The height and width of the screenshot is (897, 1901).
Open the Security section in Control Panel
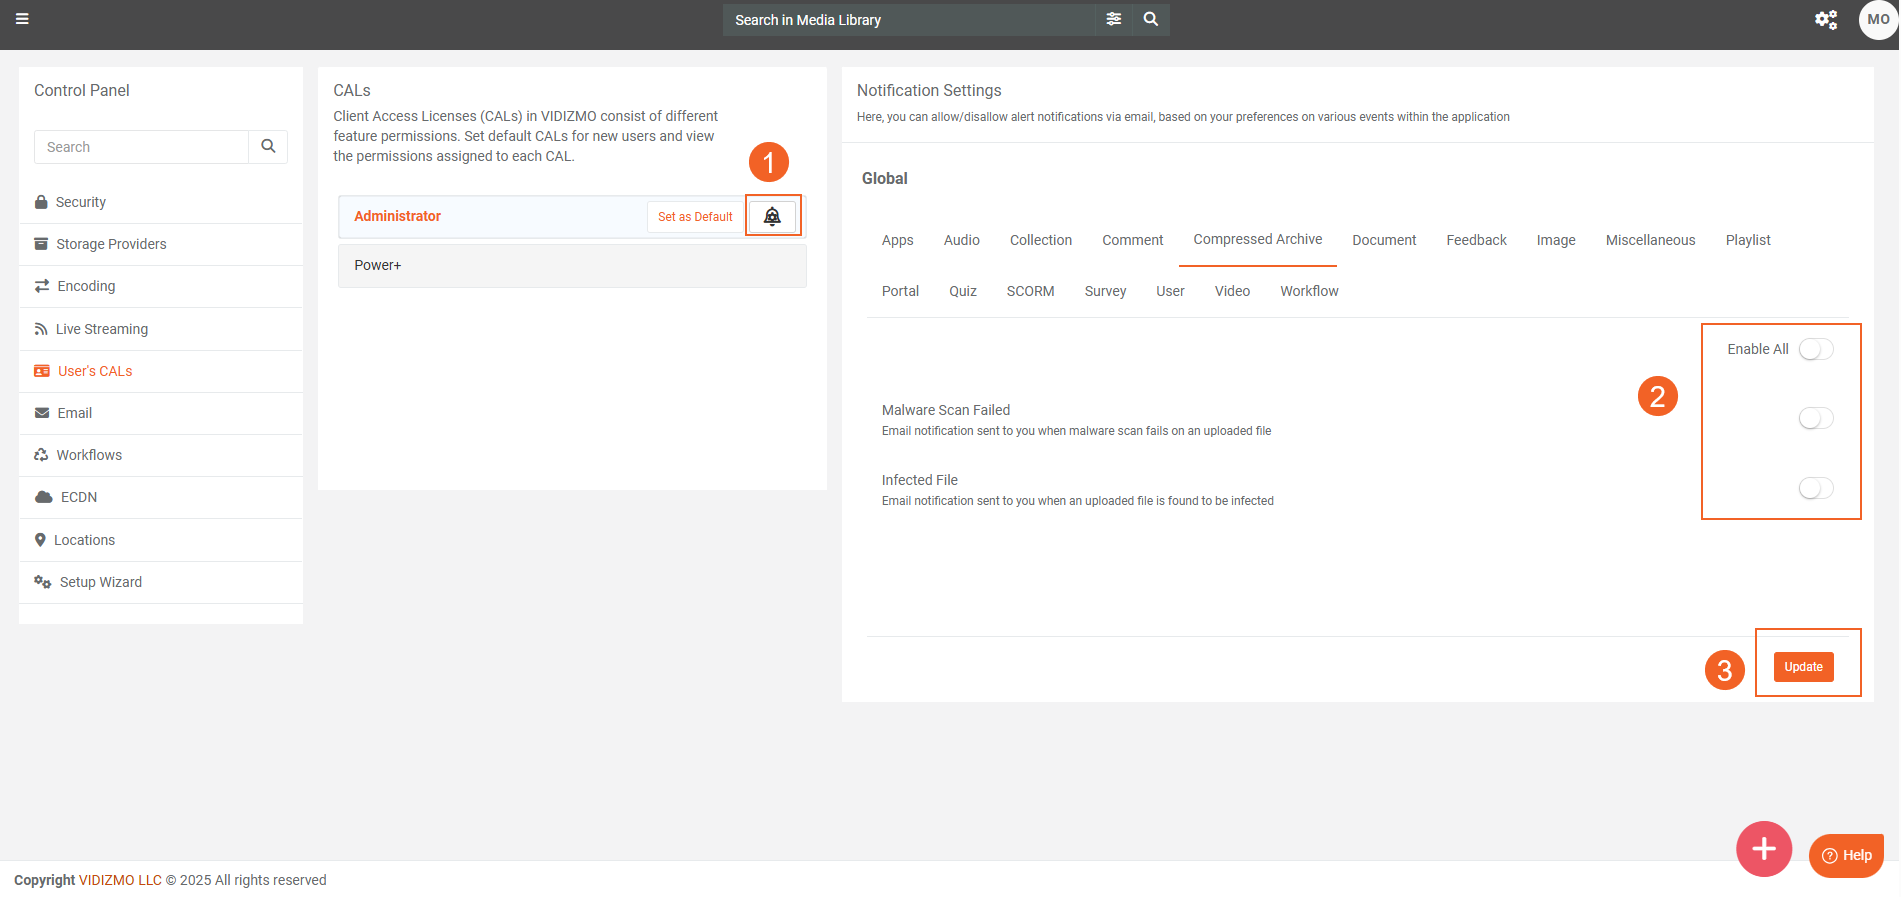pos(80,202)
